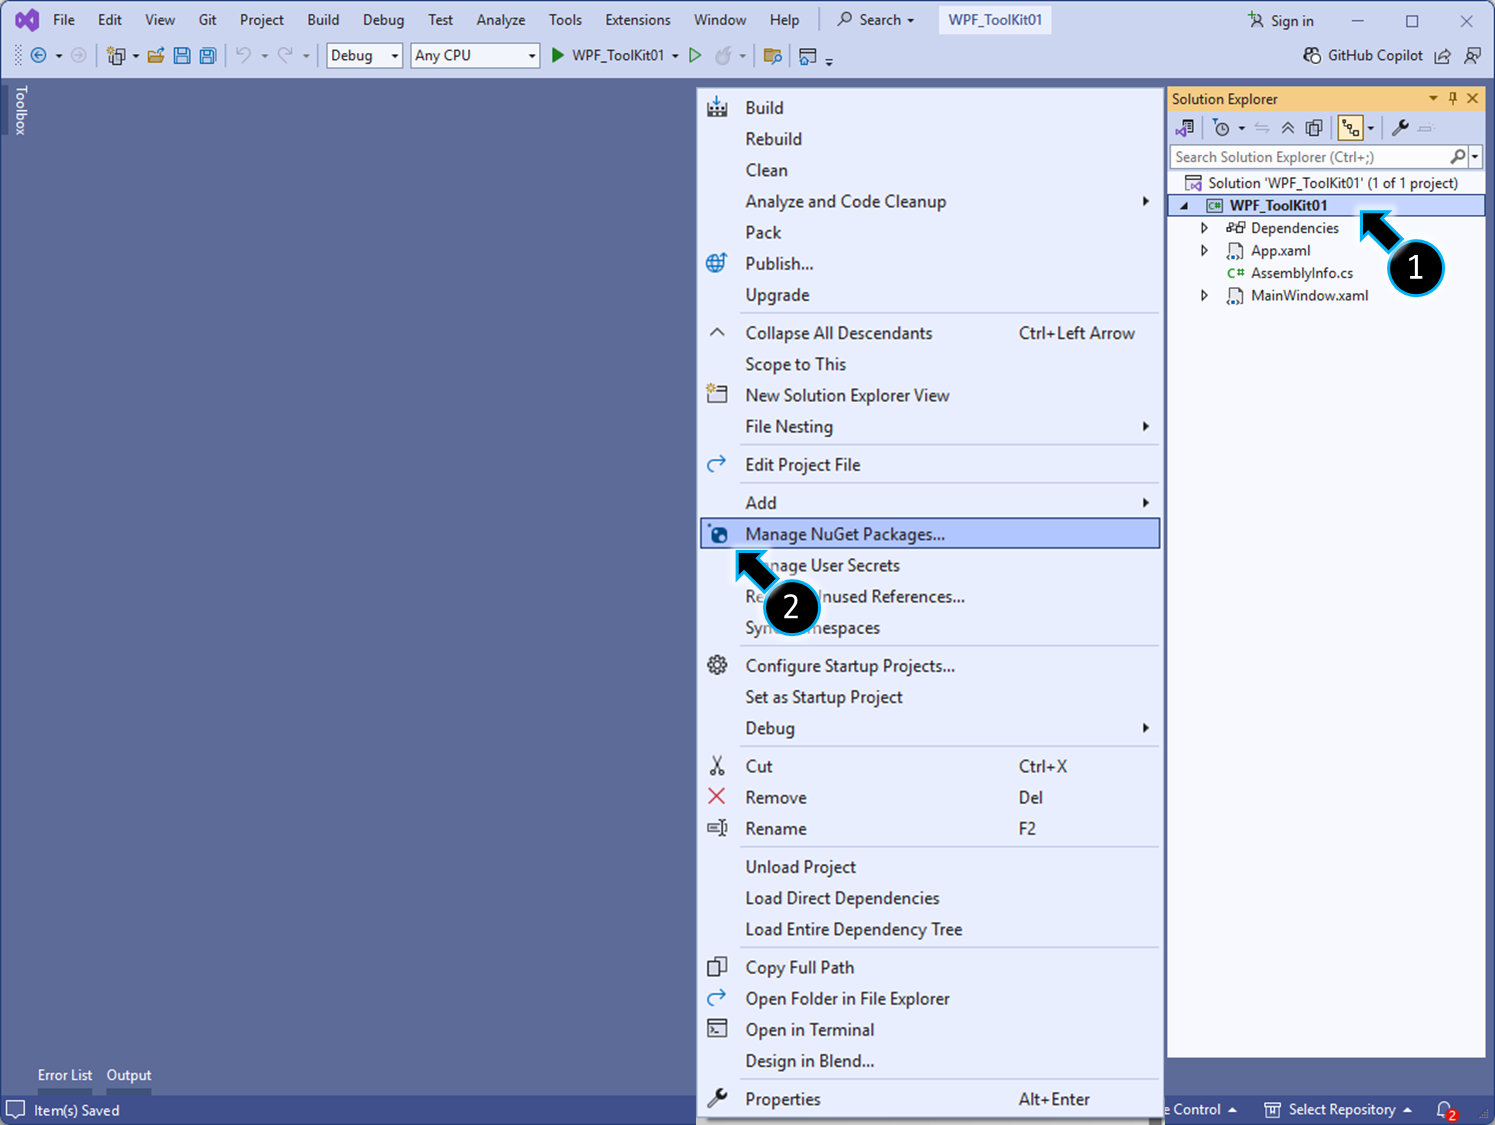Click the Save All icon
Screen dimensions: 1495x1125
click(208, 56)
